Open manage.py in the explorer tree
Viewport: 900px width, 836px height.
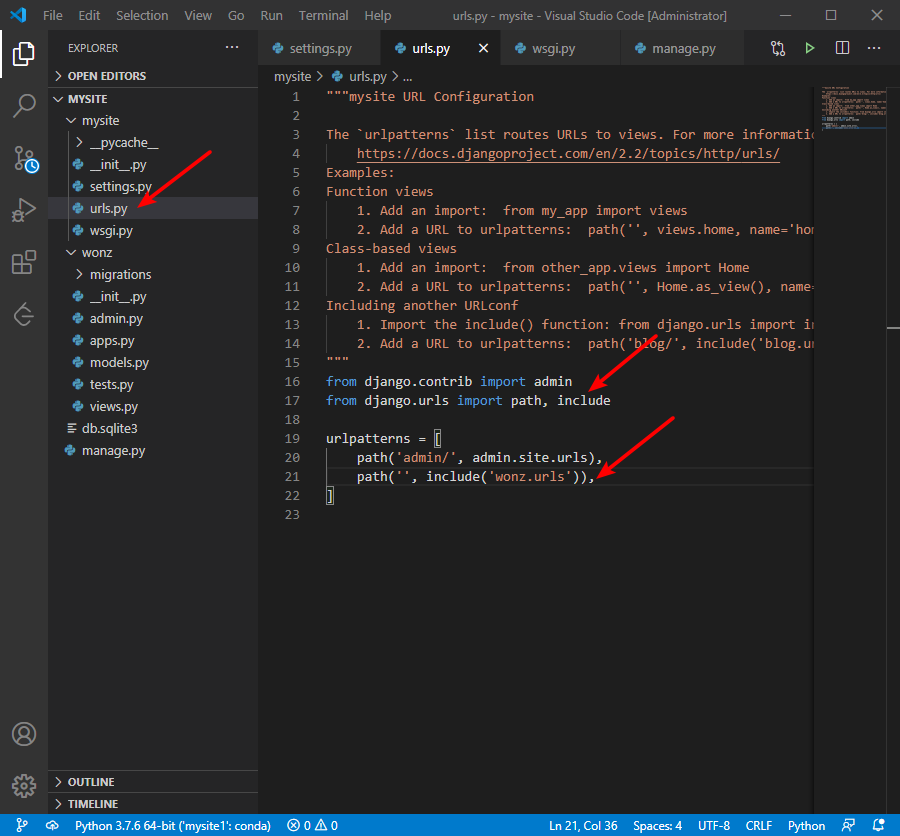[153, 451]
